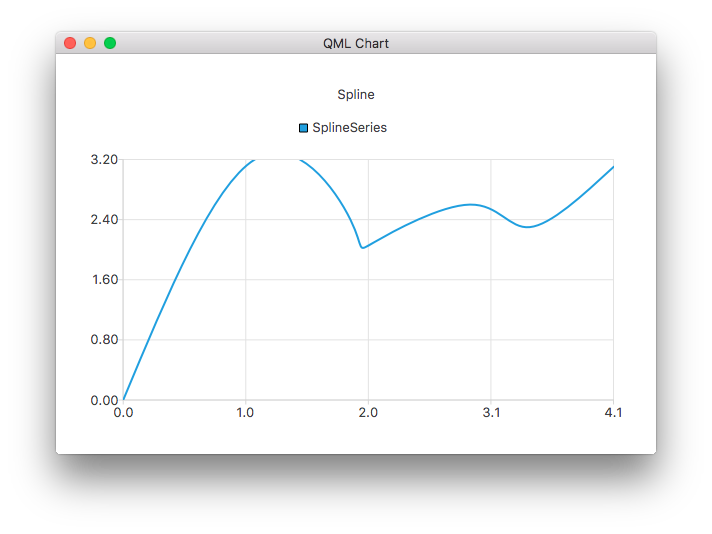Click the 0.80 y-axis label
This screenshot has width=712, height=534.
tap(104, 340)
